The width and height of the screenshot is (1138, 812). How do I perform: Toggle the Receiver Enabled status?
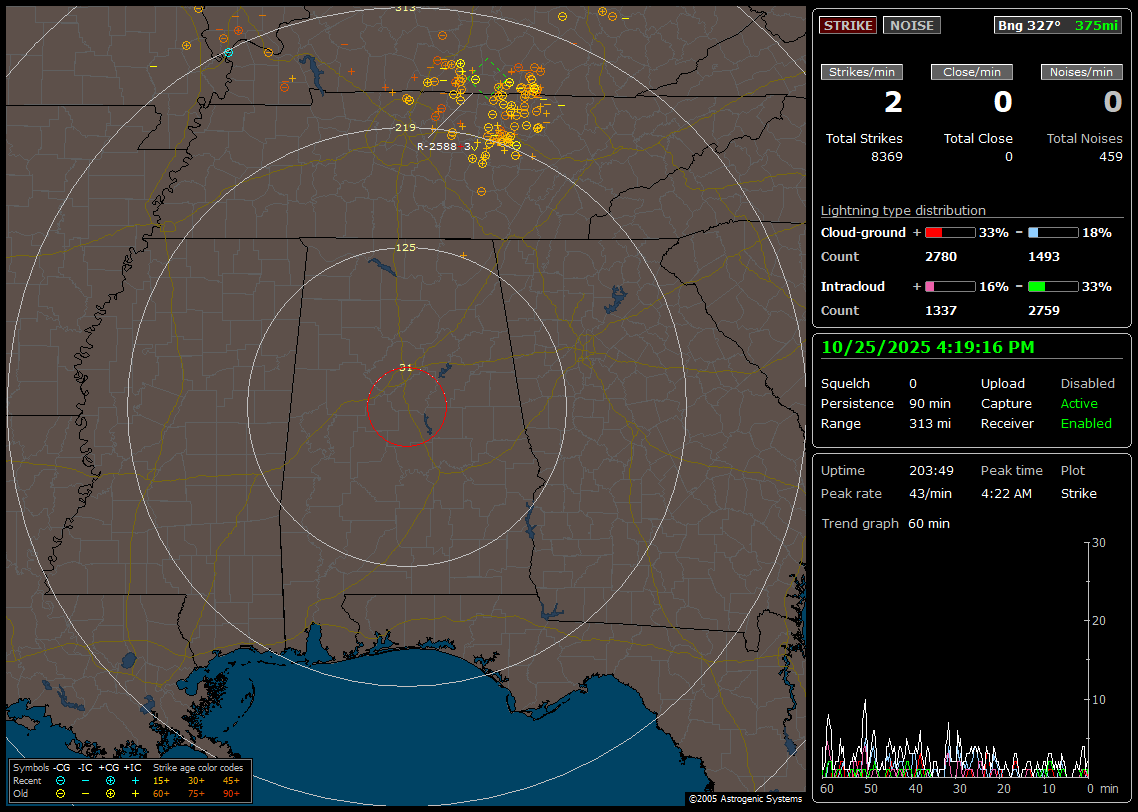point(1086,423)
